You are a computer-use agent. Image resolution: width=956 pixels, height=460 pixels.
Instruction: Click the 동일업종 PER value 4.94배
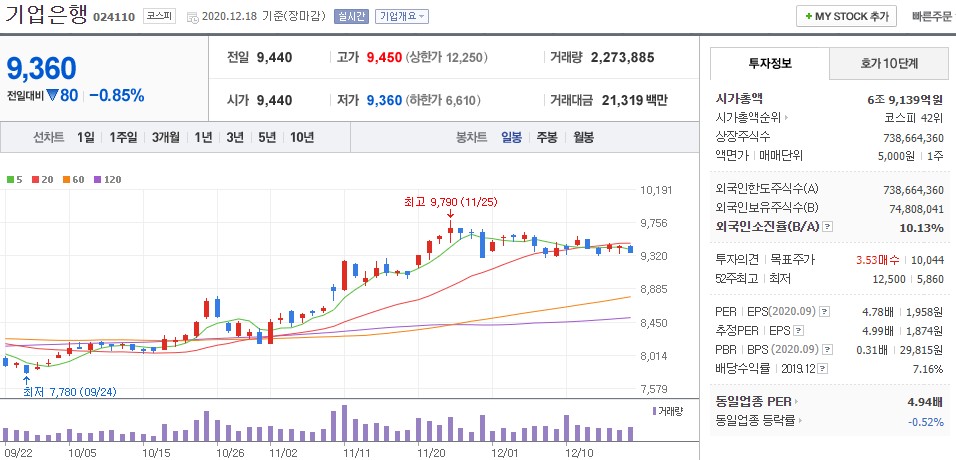pyautogui.click(x=926, y=401)
